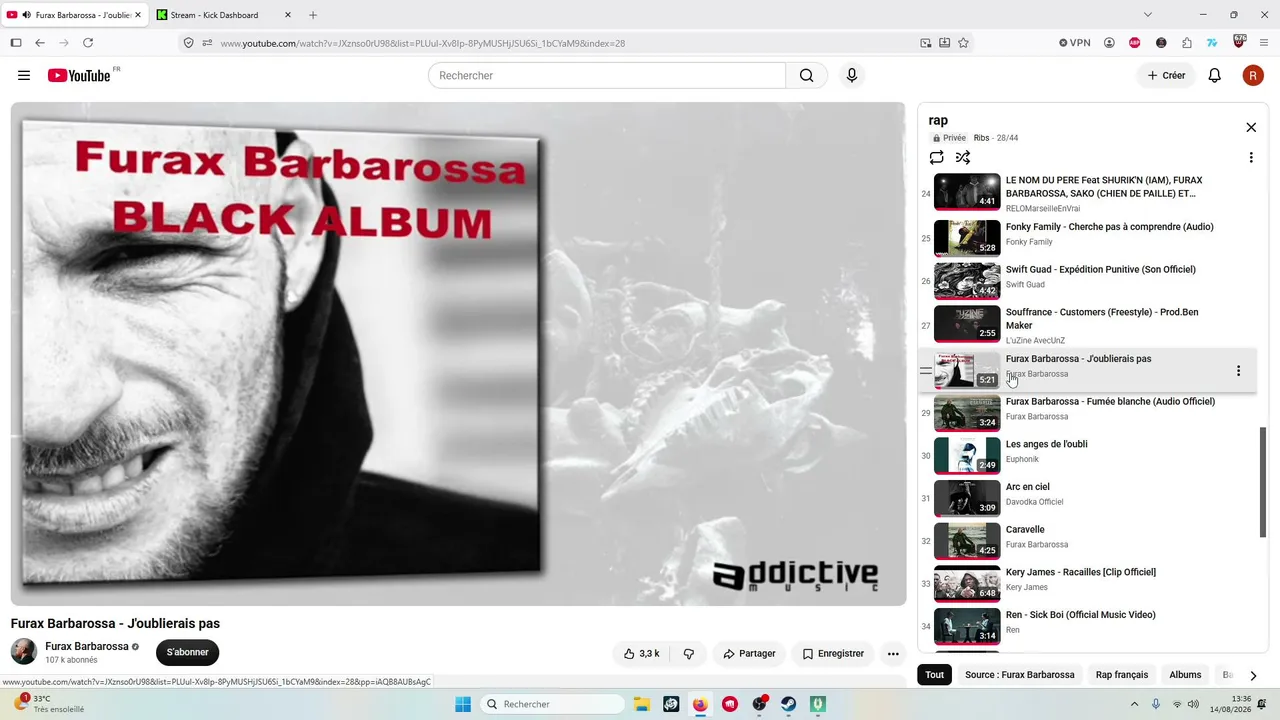
Task: Share the video with Partager
Action: pos(750,654)
